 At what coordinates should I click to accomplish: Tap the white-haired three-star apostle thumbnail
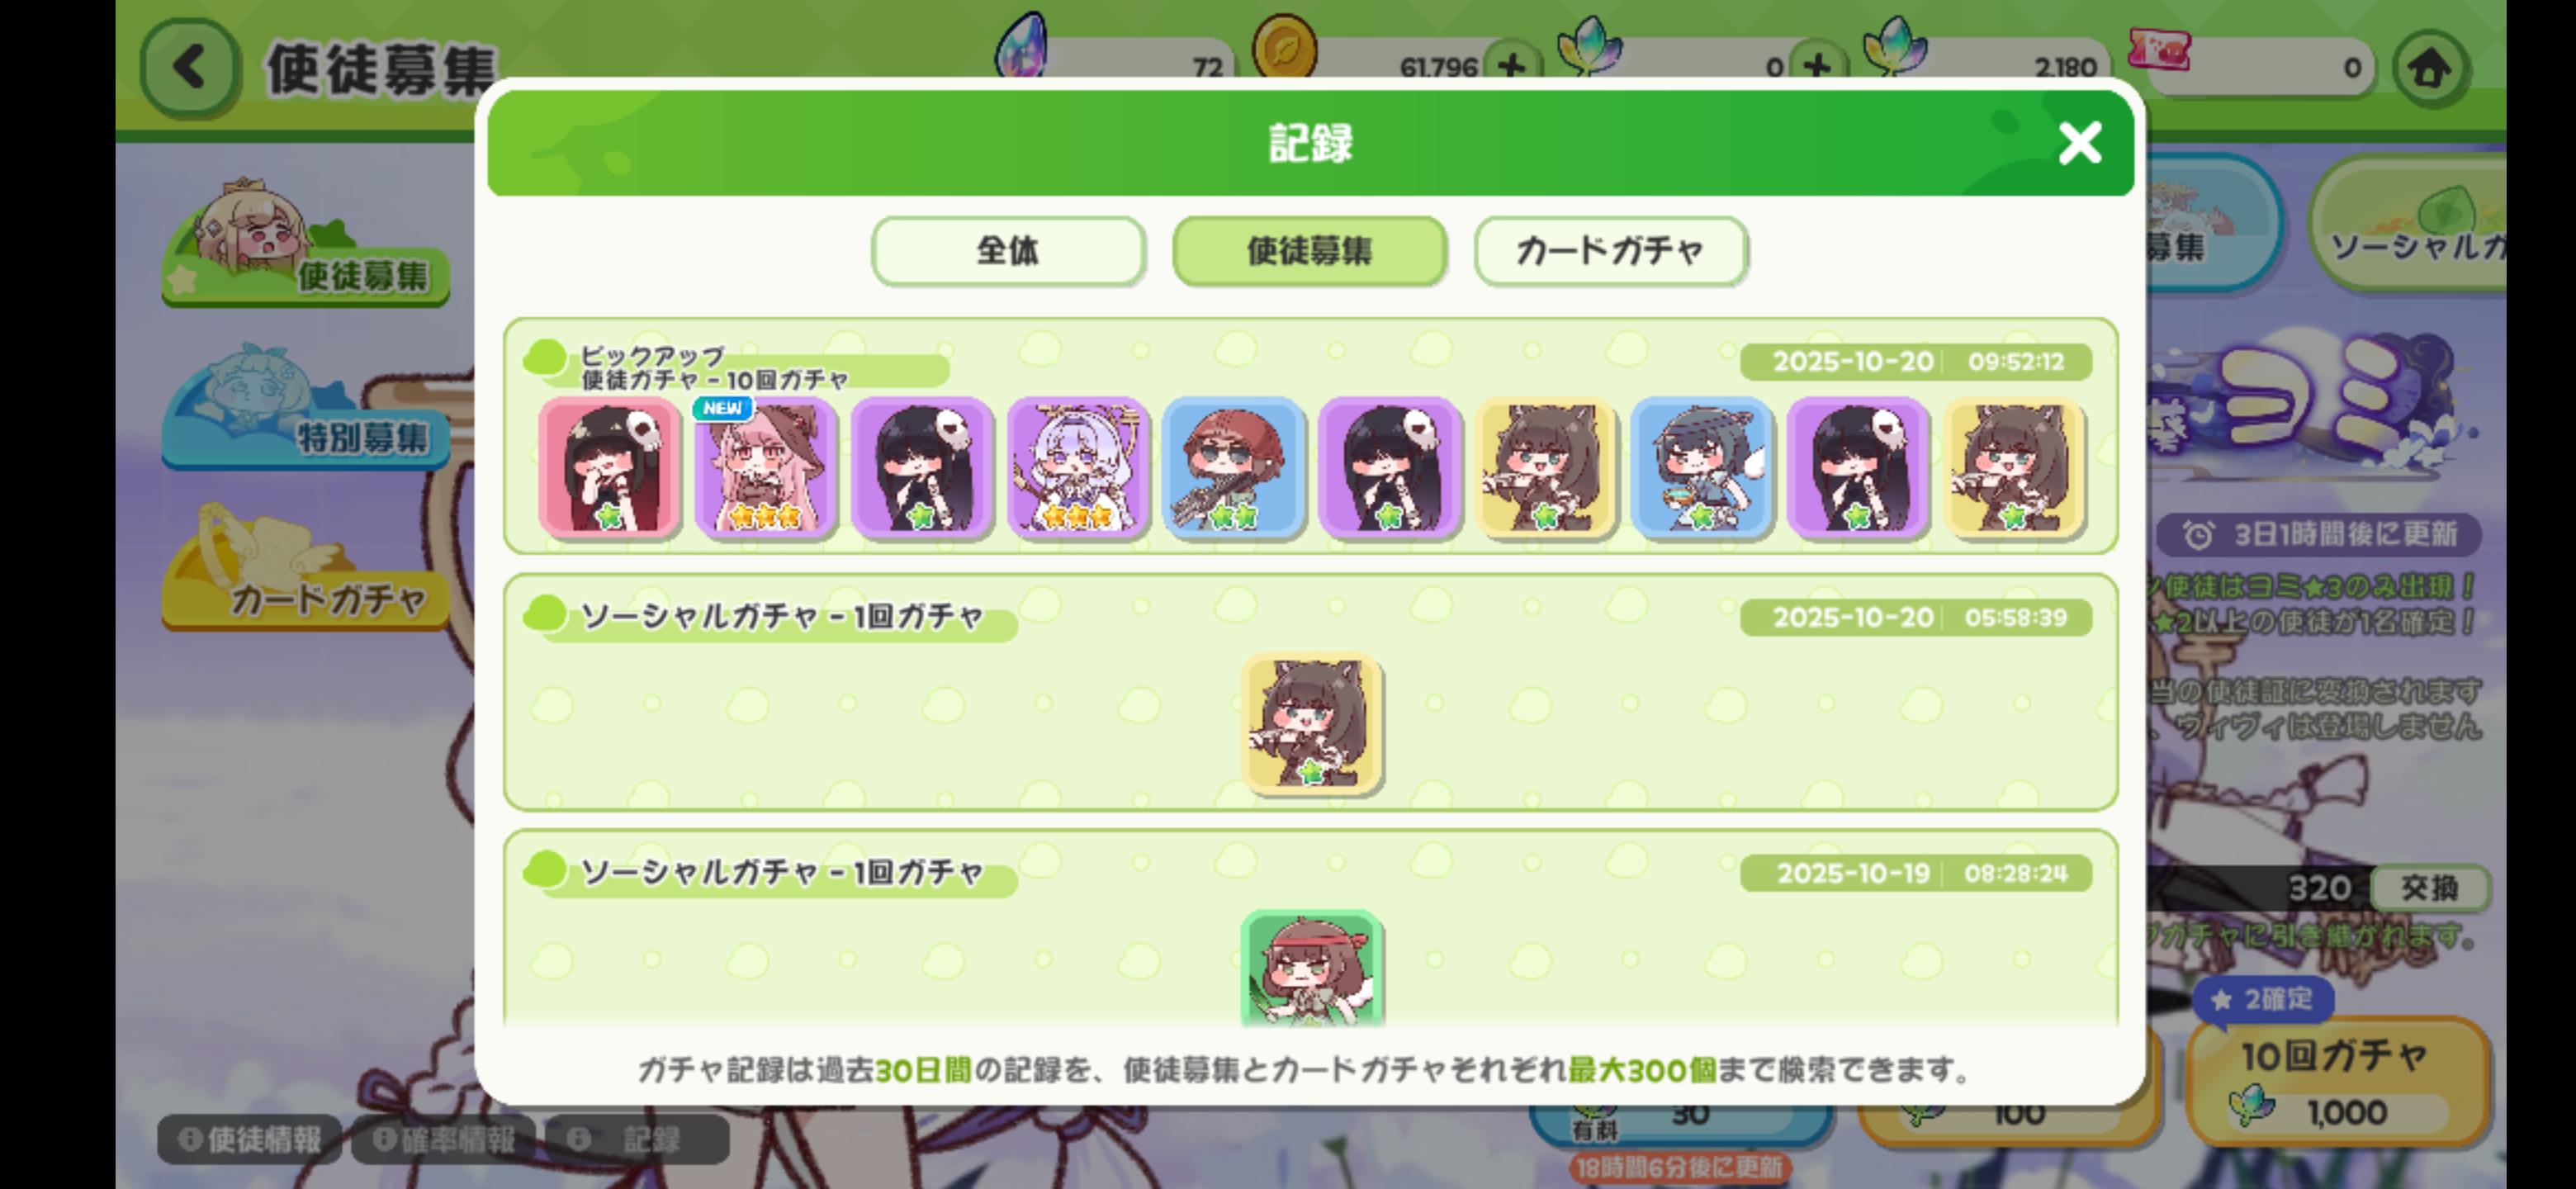coord(1078,468)
